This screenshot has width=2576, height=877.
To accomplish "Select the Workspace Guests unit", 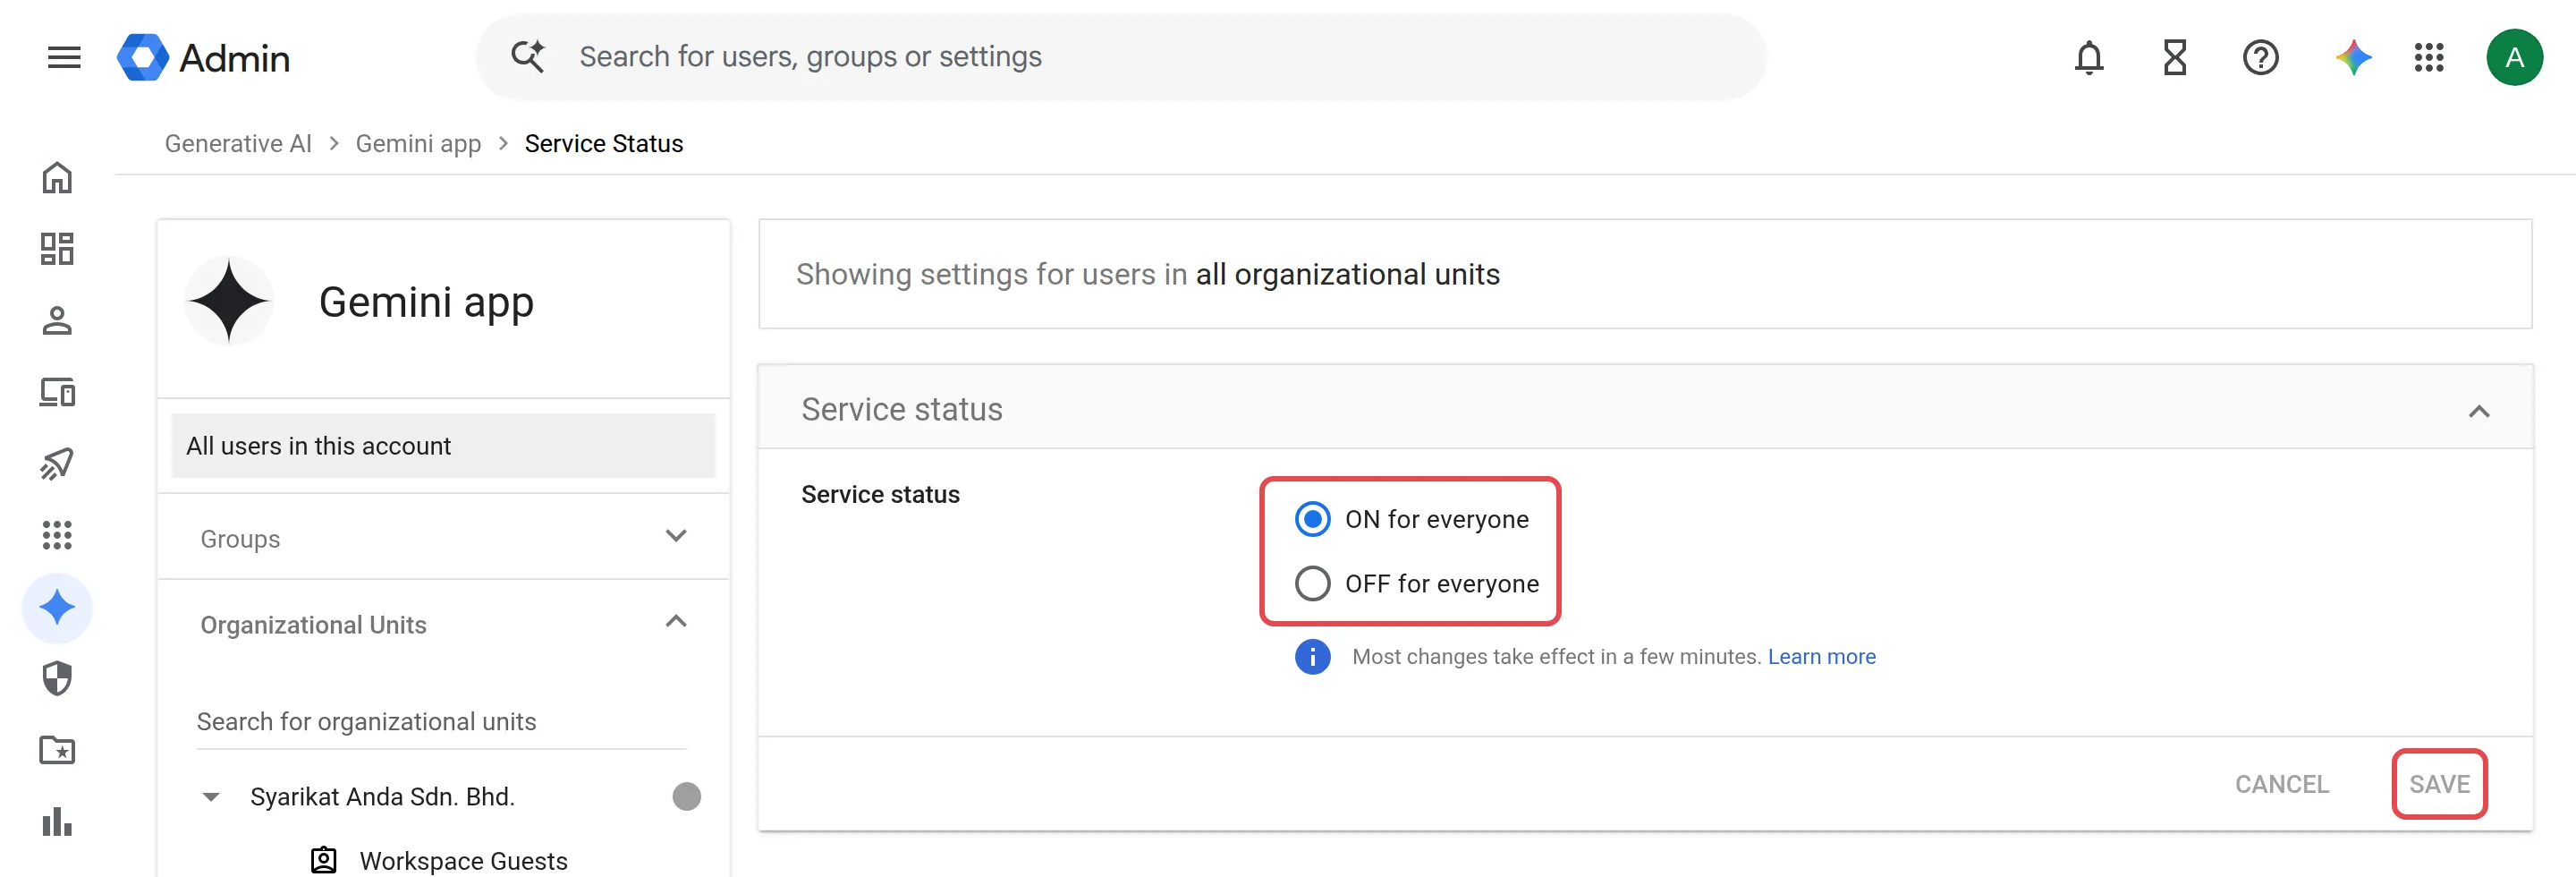I will point(463,861).
